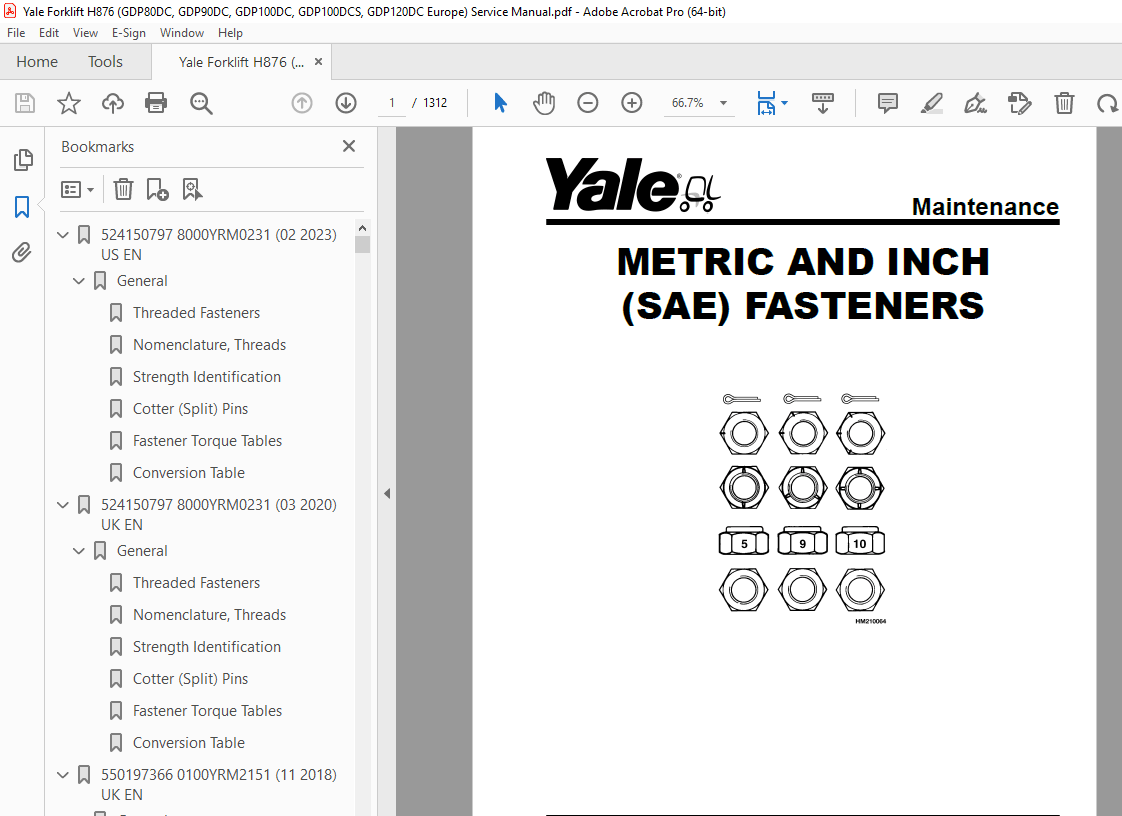Open the zoom percentage dropdown

tap(724, 103)
